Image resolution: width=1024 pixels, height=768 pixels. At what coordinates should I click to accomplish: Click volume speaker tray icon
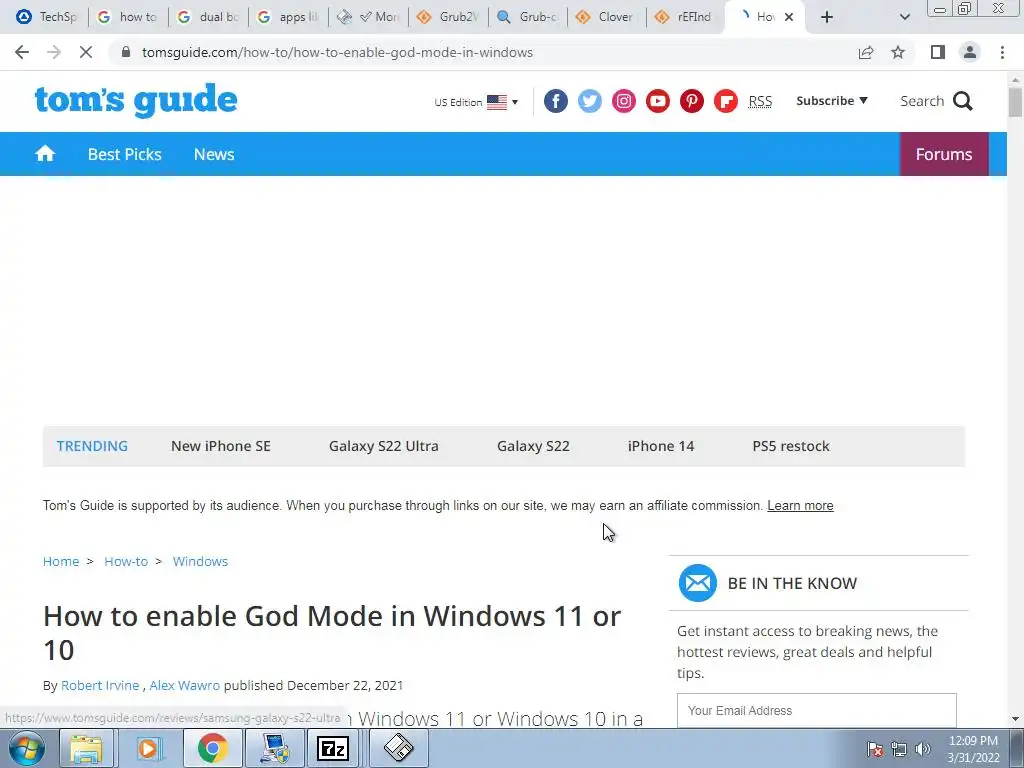click(923, 749)
